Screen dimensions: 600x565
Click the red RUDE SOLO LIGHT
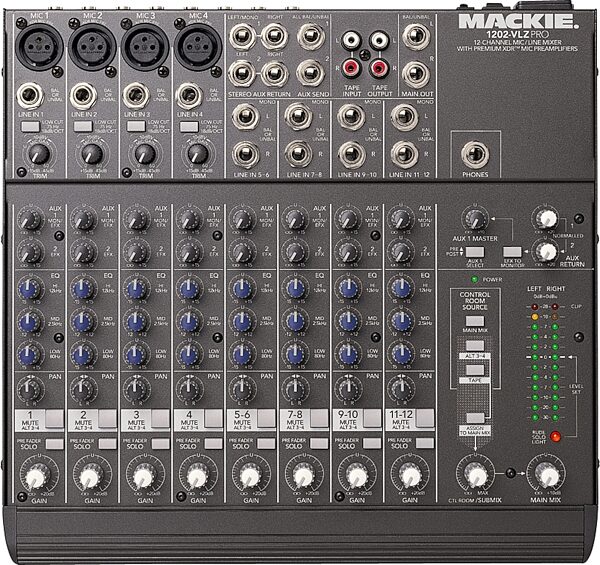(555, 436)
